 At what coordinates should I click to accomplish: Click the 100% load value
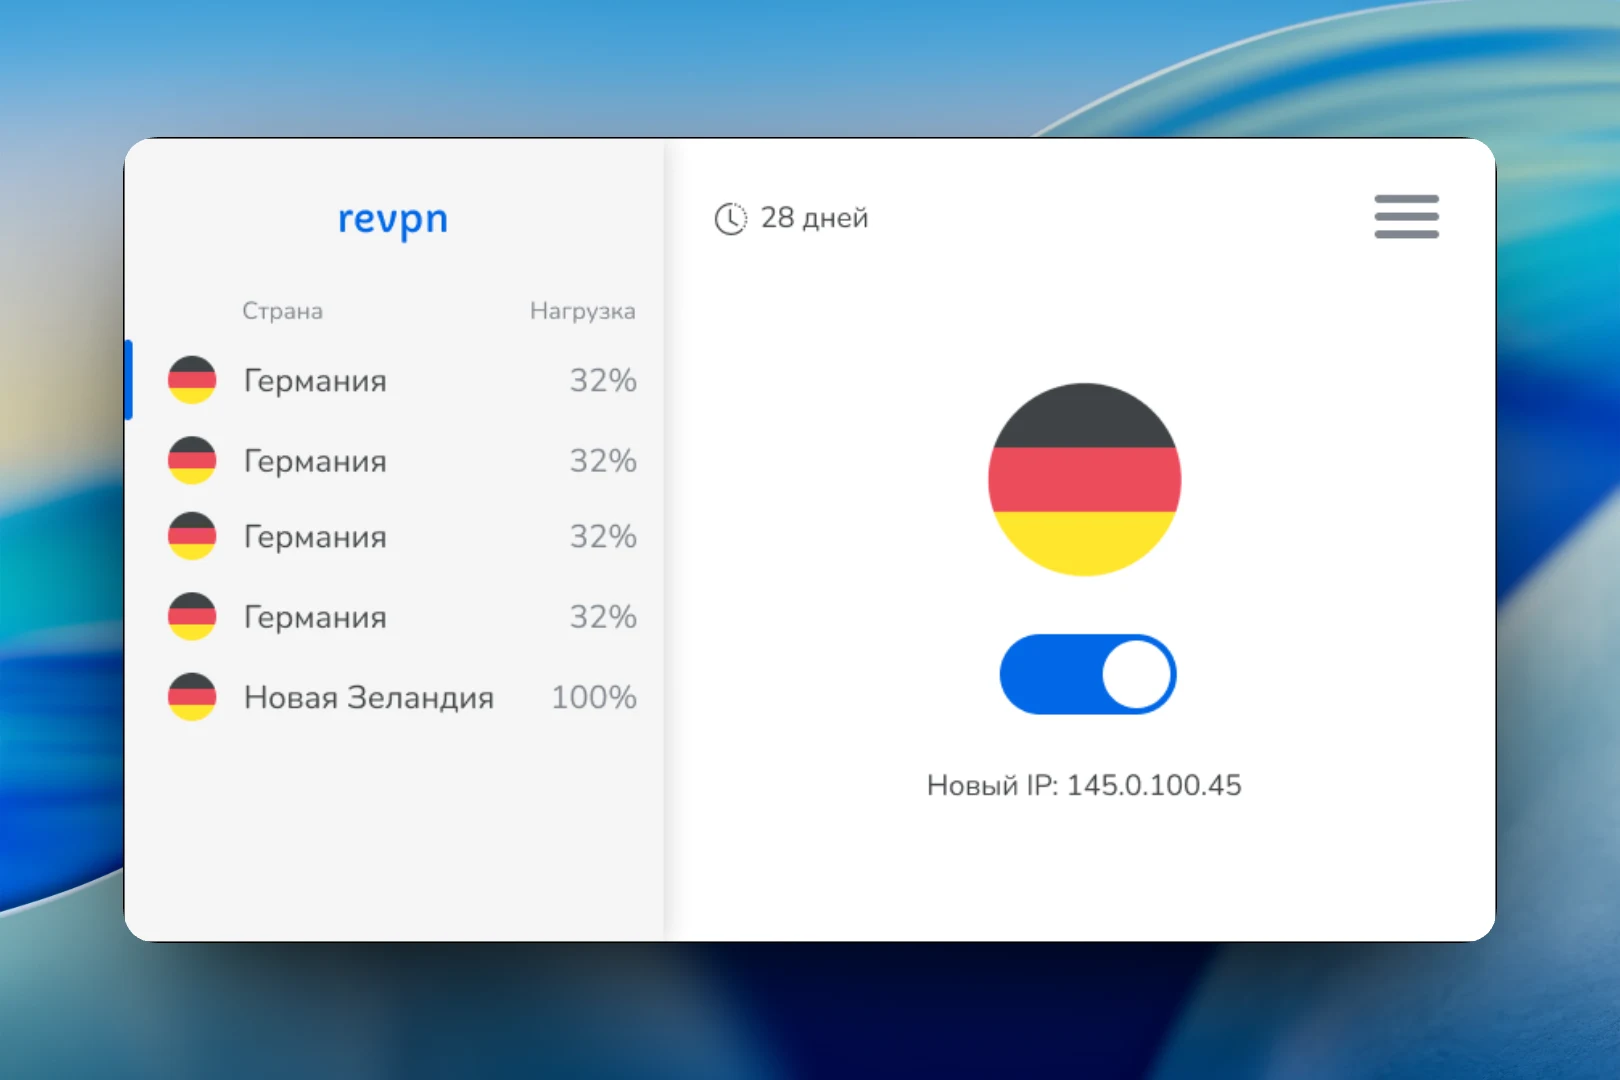(594, 697)
